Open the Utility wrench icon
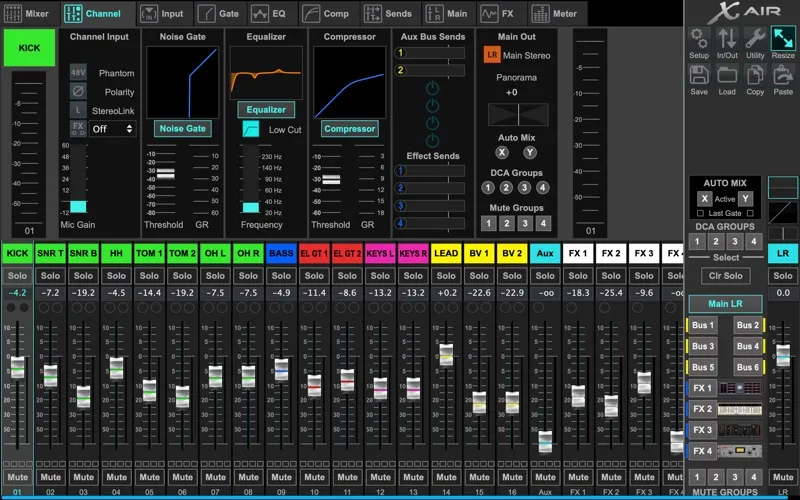Viewport: 800px width, 500px height. pos(755,38)
